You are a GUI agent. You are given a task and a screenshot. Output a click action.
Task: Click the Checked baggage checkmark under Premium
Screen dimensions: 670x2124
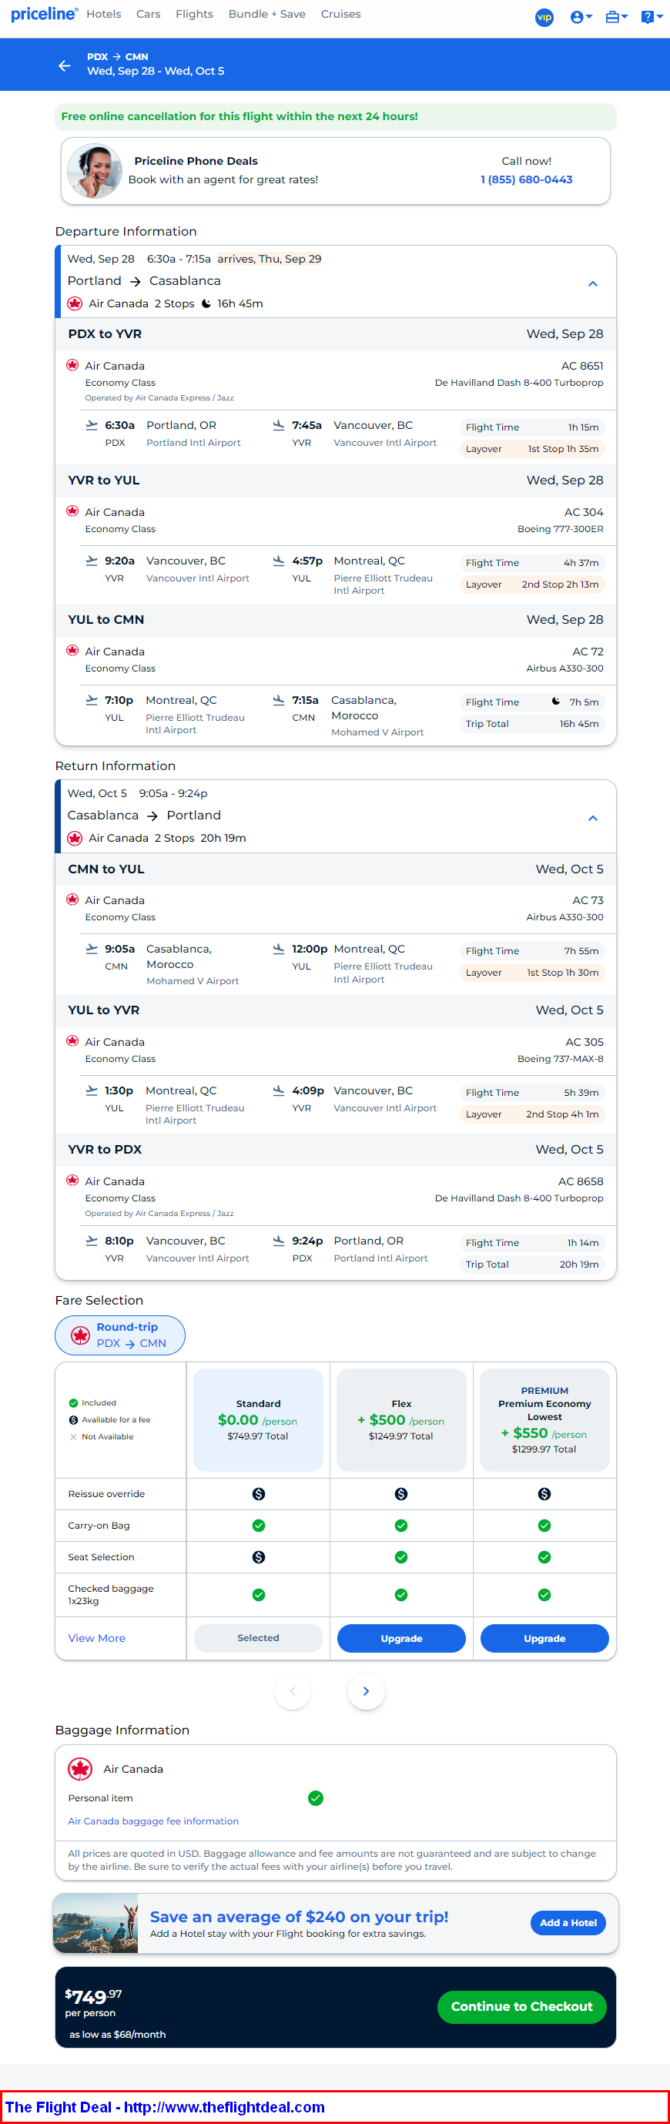(545, 1595)
